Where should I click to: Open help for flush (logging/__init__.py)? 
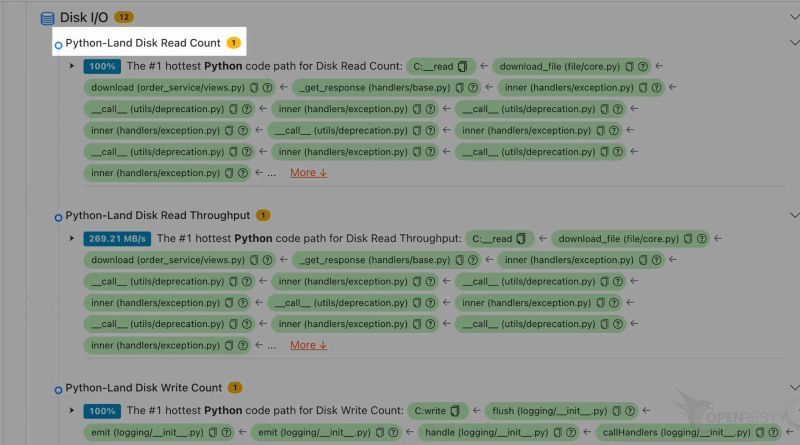tap(630, 411)
